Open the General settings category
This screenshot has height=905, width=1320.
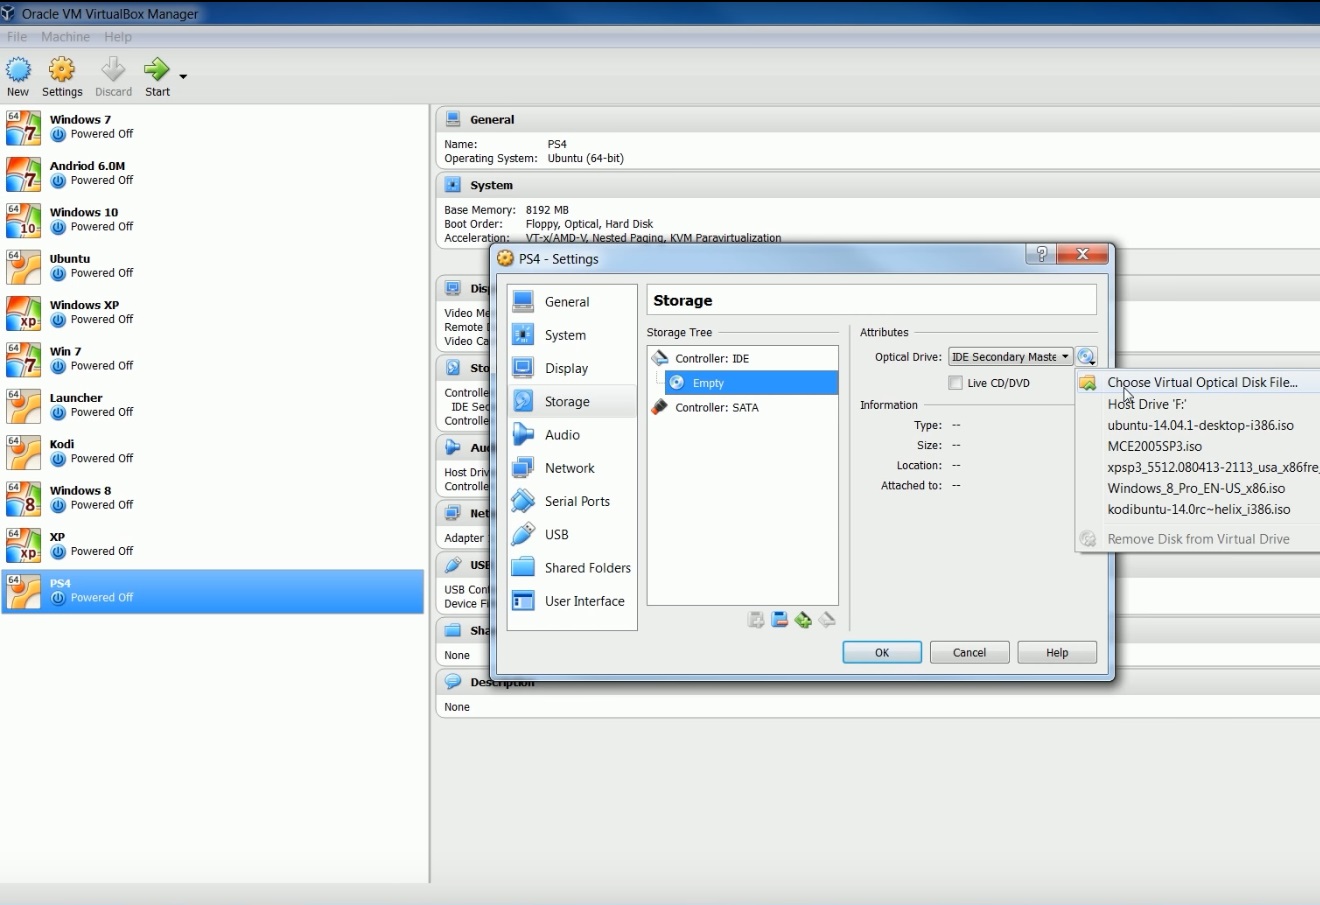pyautogui.click(x=571, y=302)
